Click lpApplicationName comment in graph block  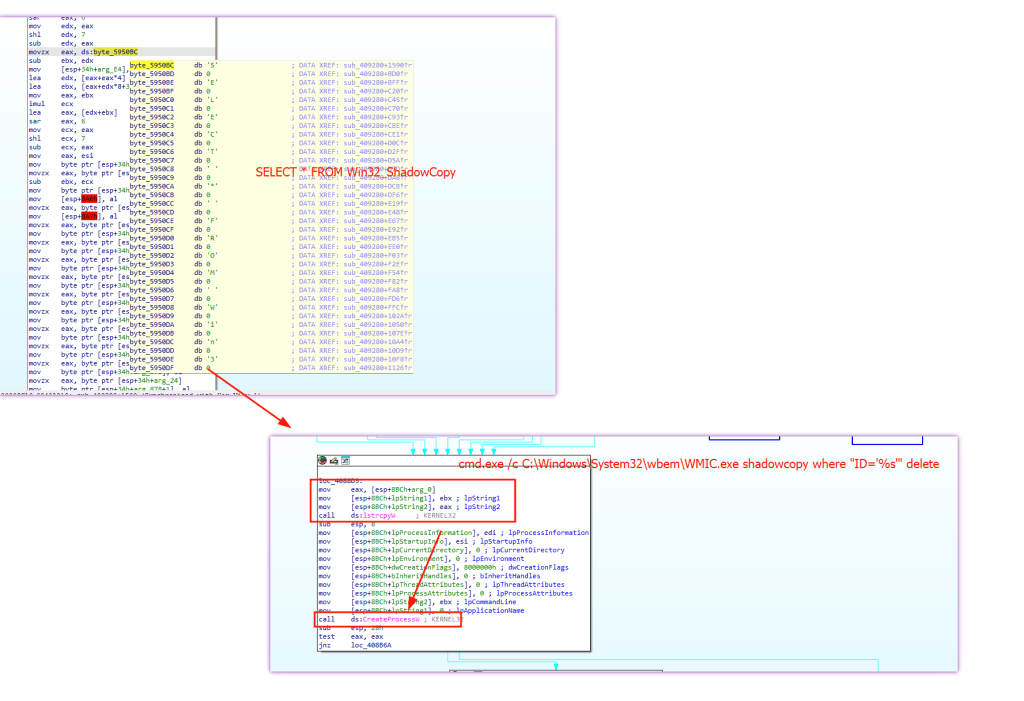490,610
